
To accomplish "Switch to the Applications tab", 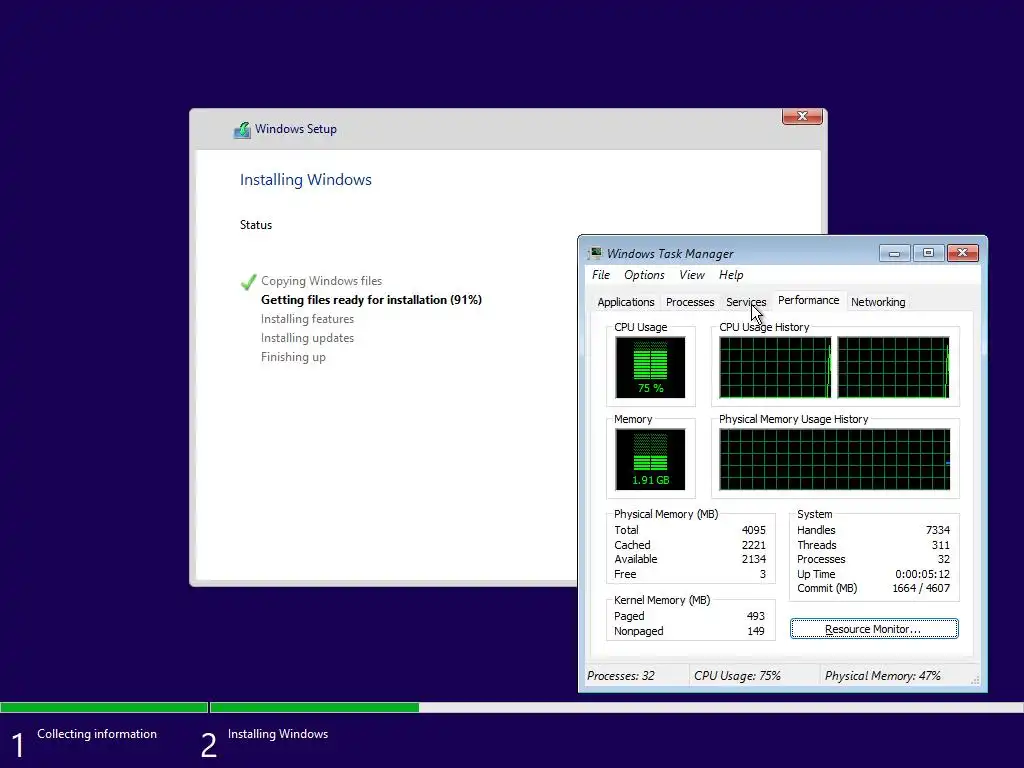I will [x=626, y=302].
